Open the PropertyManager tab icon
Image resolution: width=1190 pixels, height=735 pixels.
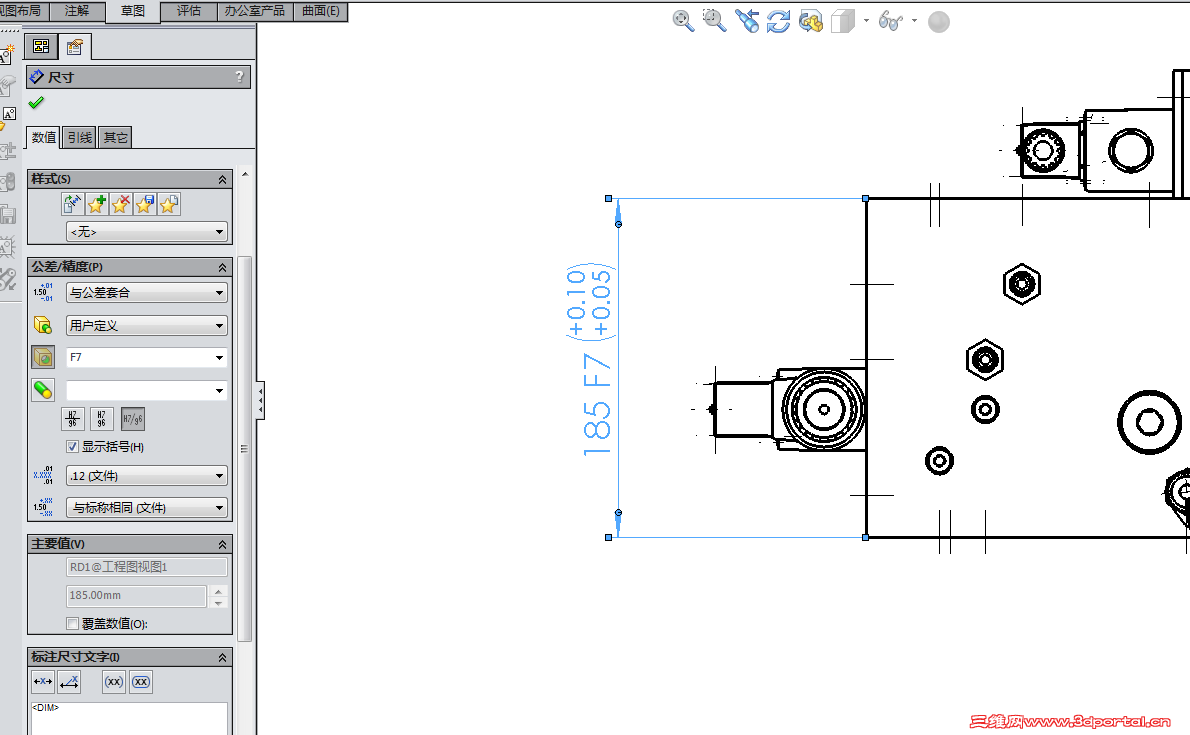(74, 47)
